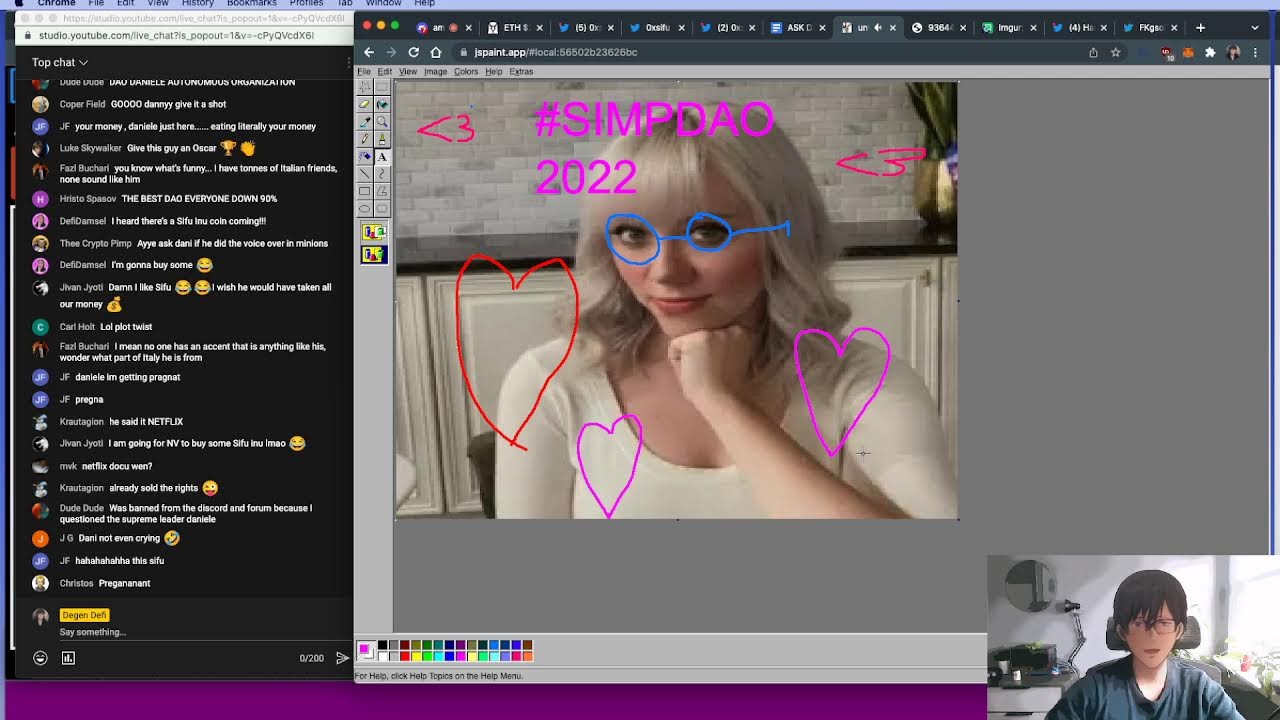
Task: Expand the tab search chevron
Action: click(1255, 28)
